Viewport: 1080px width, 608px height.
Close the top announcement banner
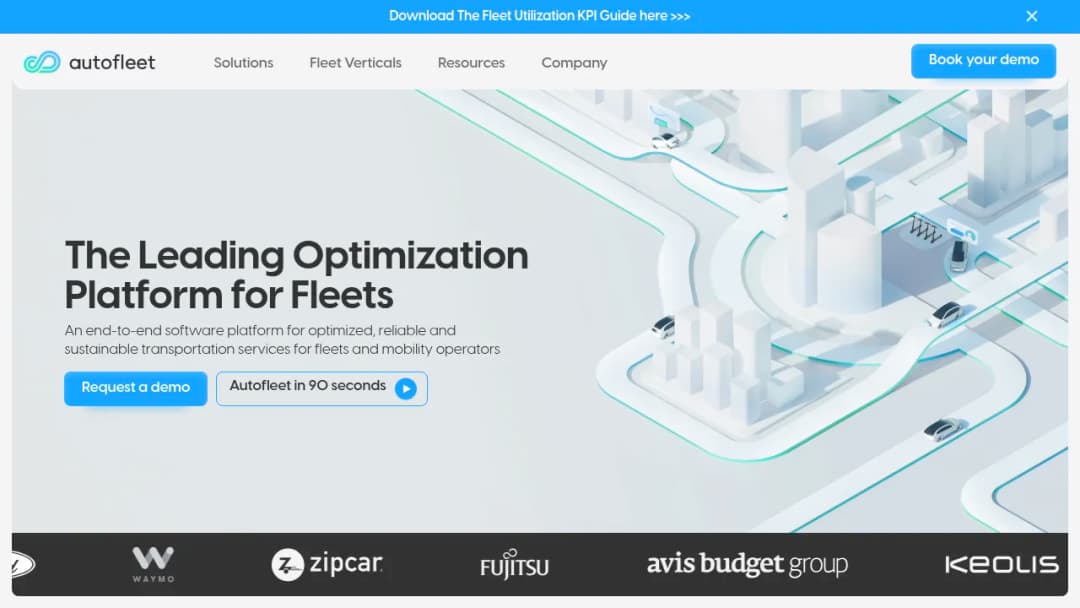click(x=1031, y=16)
